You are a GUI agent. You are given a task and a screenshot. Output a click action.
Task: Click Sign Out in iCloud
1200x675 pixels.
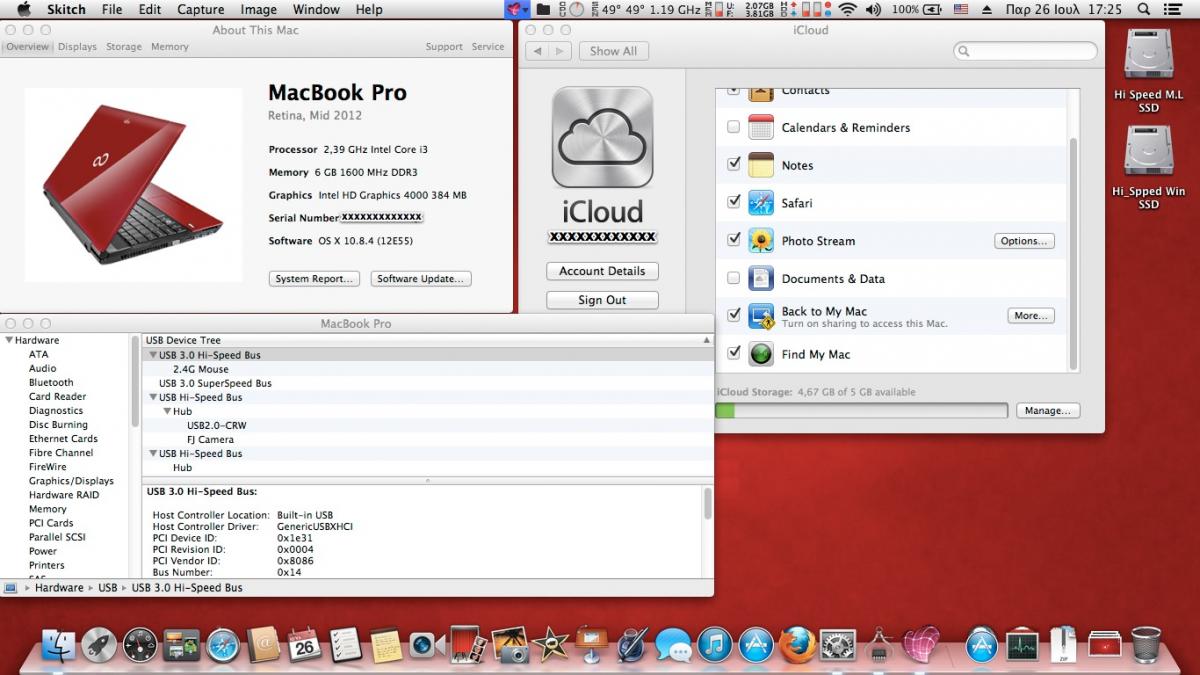[x=602, y=300]
